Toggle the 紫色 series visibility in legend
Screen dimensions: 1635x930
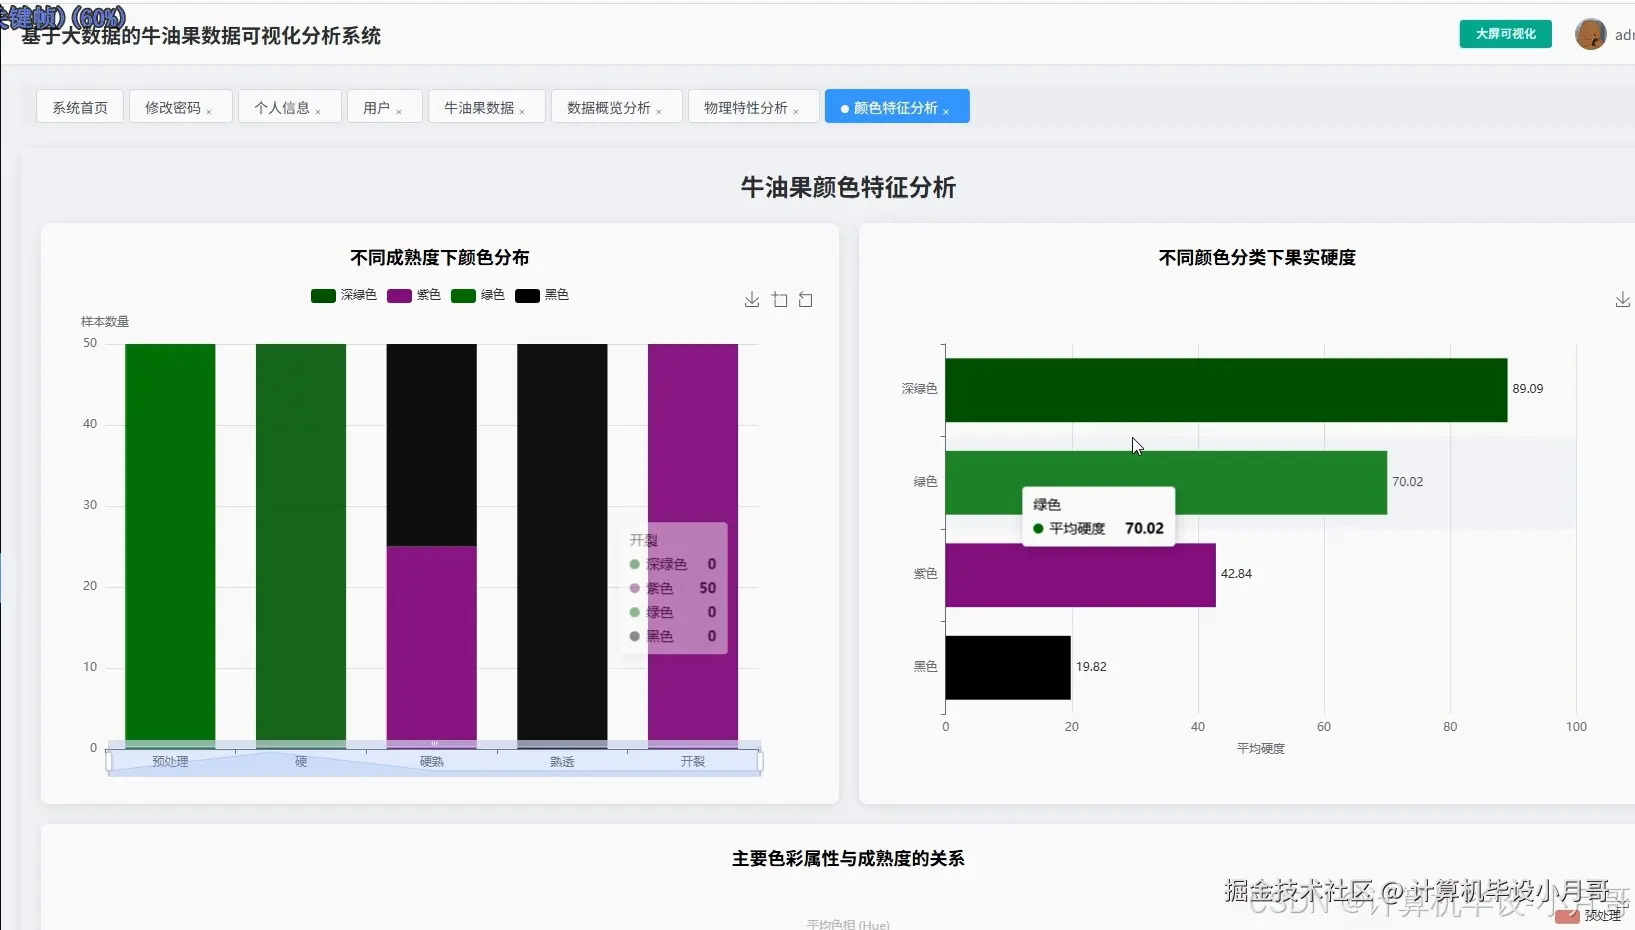(413, 295)
